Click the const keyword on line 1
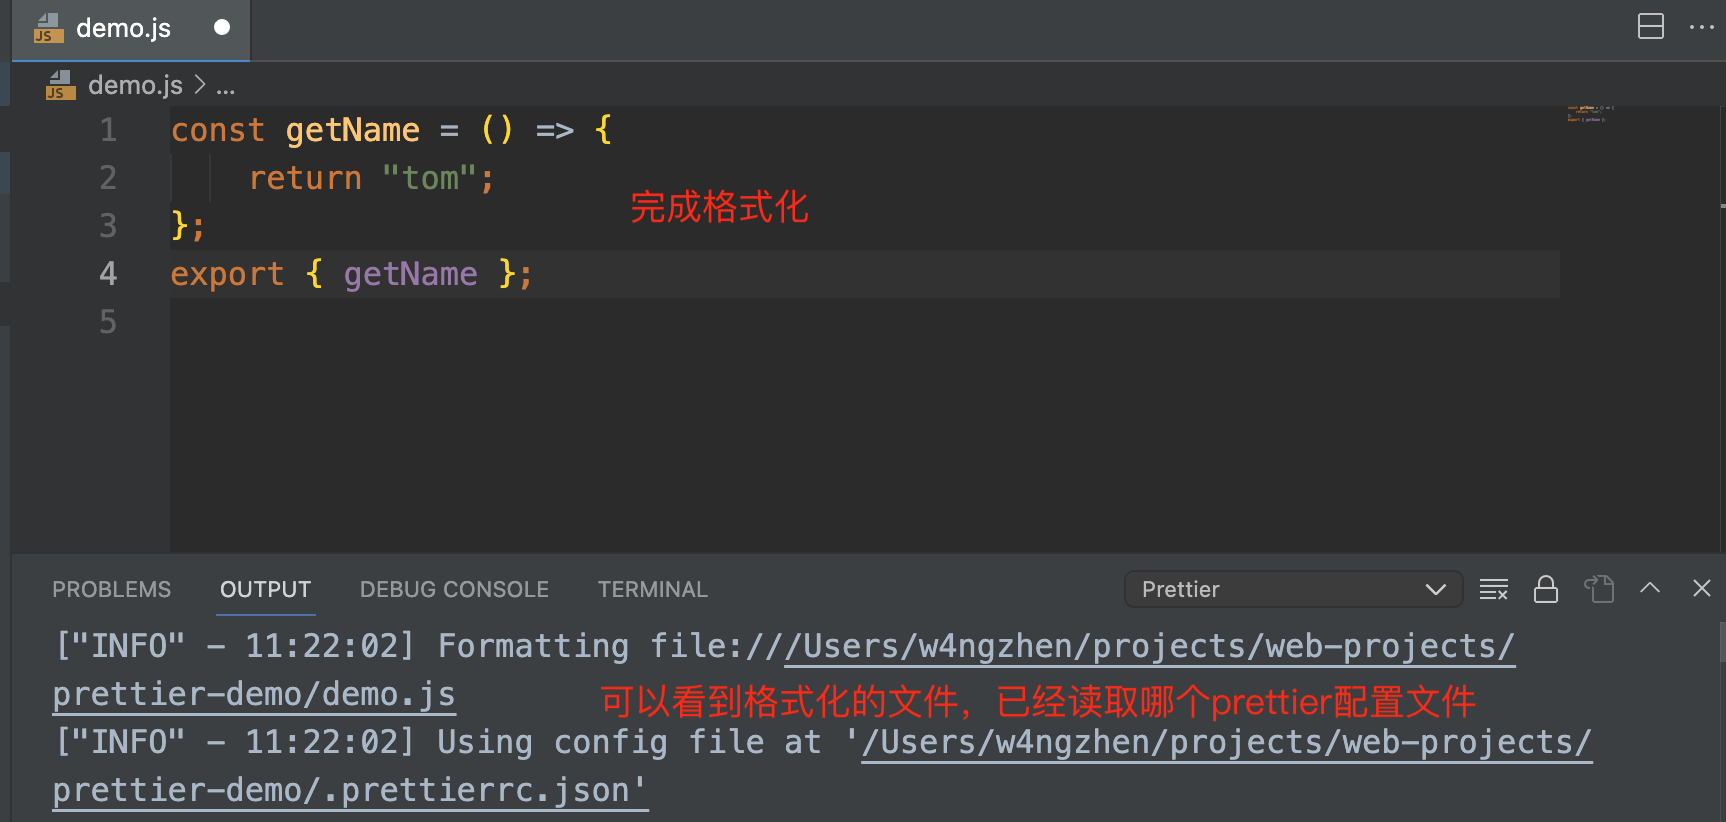 pos(218,130)
